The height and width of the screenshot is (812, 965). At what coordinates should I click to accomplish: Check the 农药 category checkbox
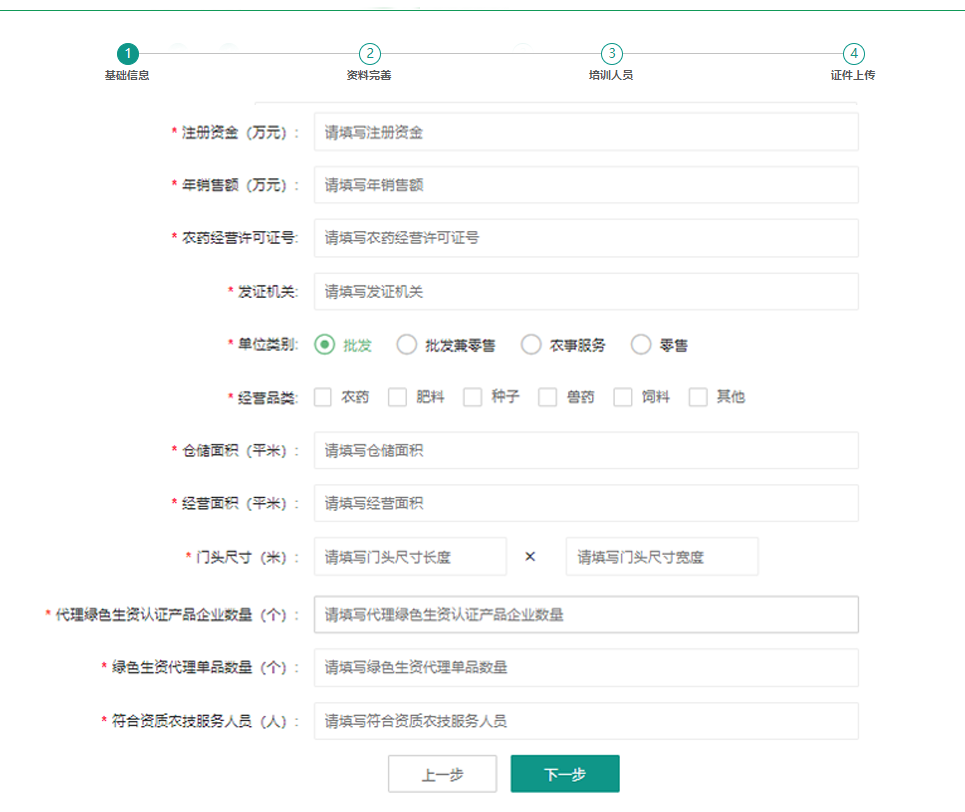click(x=323, y=397)
